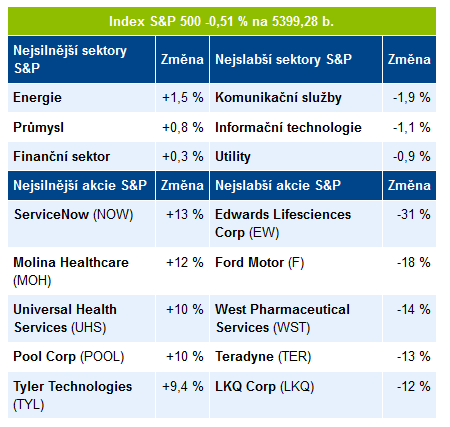Select the Energie sector cell
This screenshot has width=450, height=427.
click(82, 98)
